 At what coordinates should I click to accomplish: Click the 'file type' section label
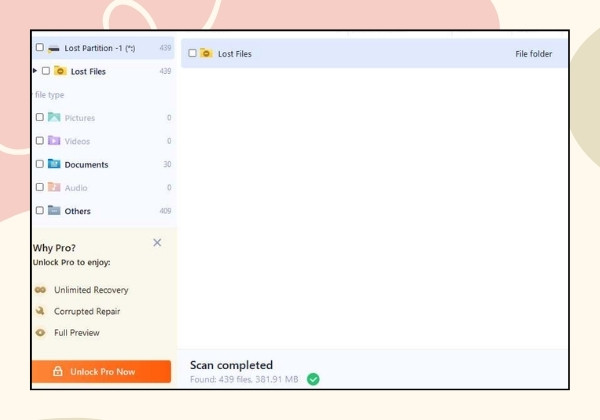point(49,95)
